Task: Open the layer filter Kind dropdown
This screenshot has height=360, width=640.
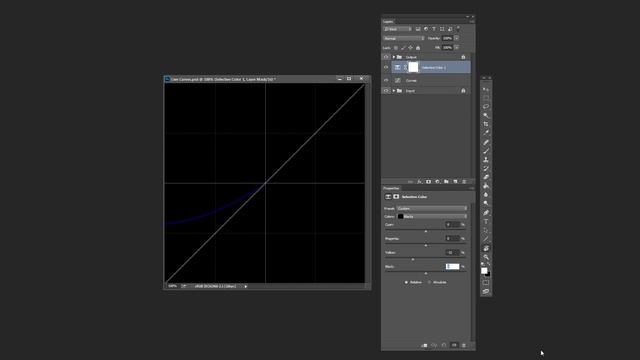Action: point(398,29)
